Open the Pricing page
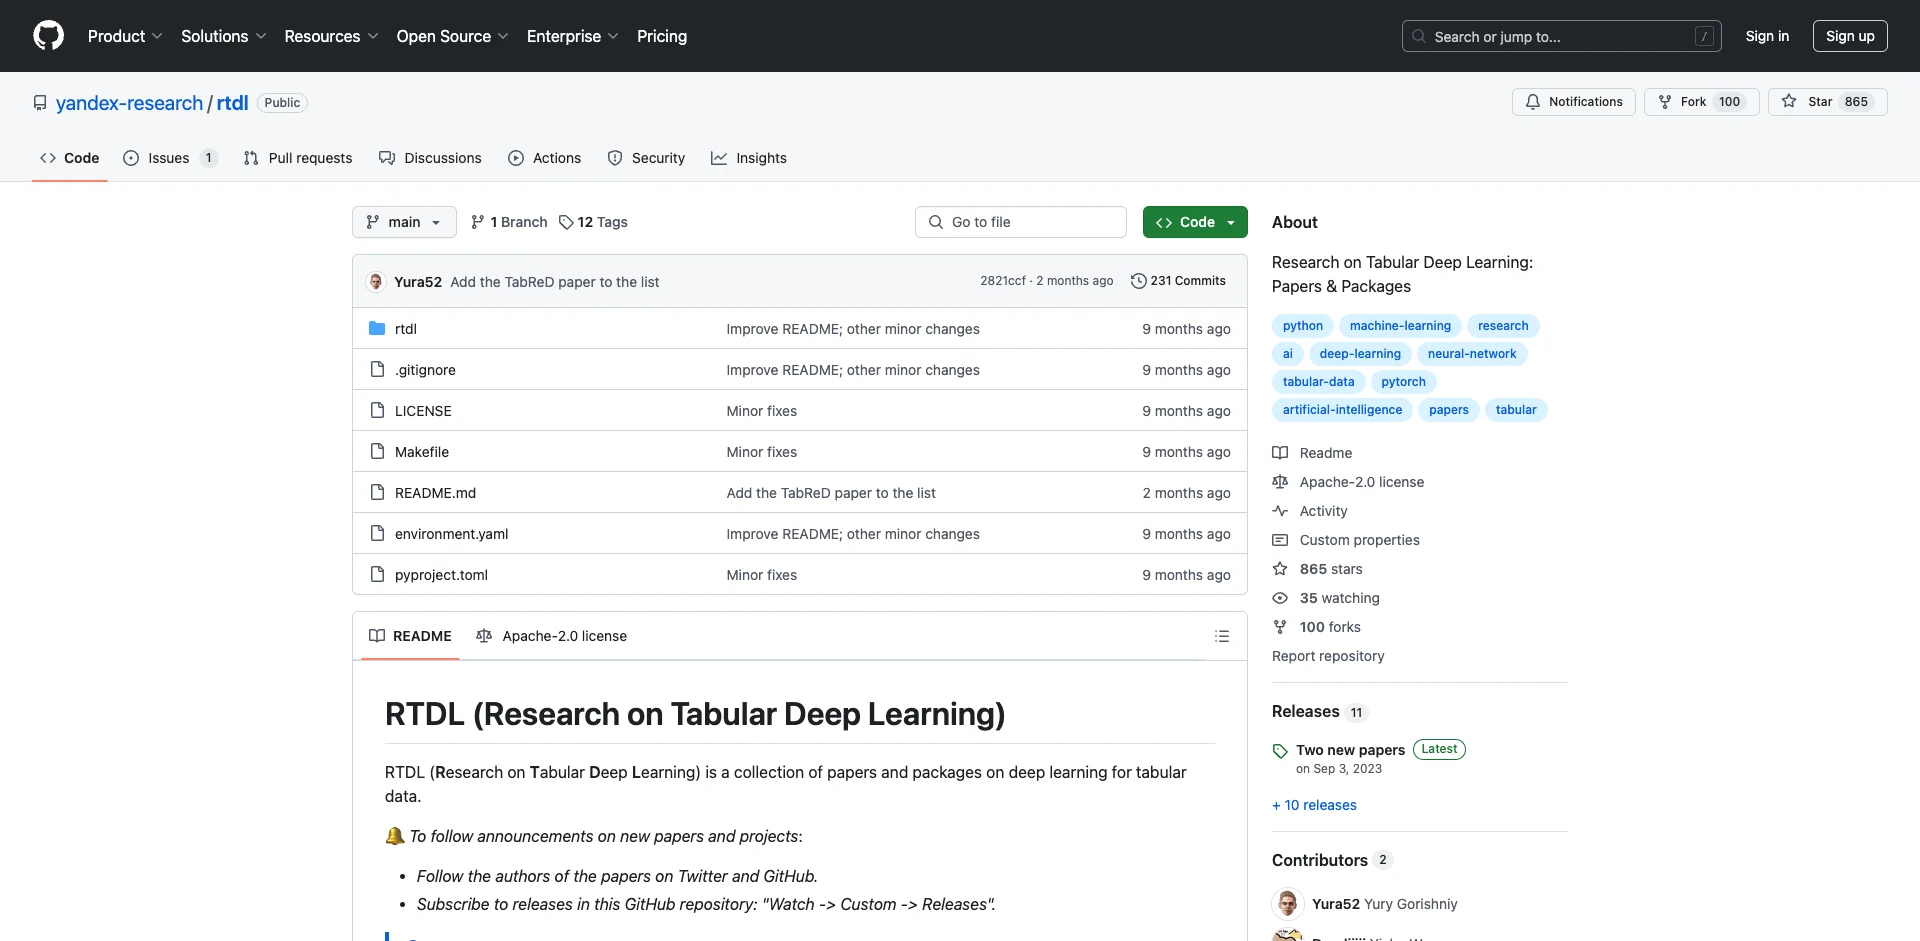This screenshot has height=941, width=1920. click(662, 36)
